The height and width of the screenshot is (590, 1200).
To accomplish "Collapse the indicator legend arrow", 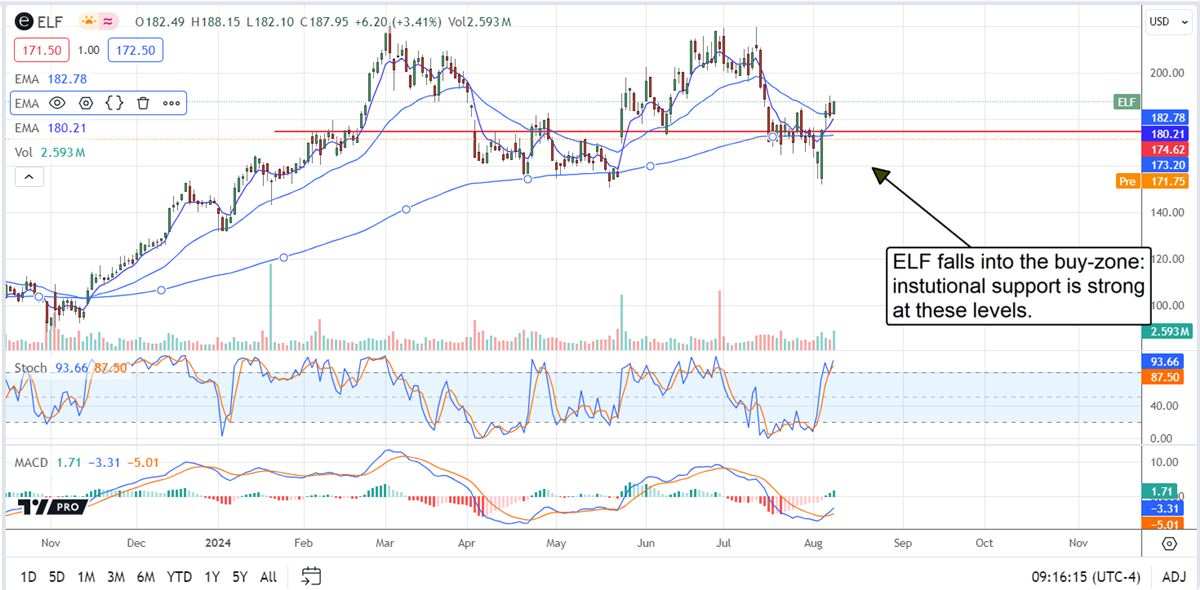I will [x=28, y=177].
